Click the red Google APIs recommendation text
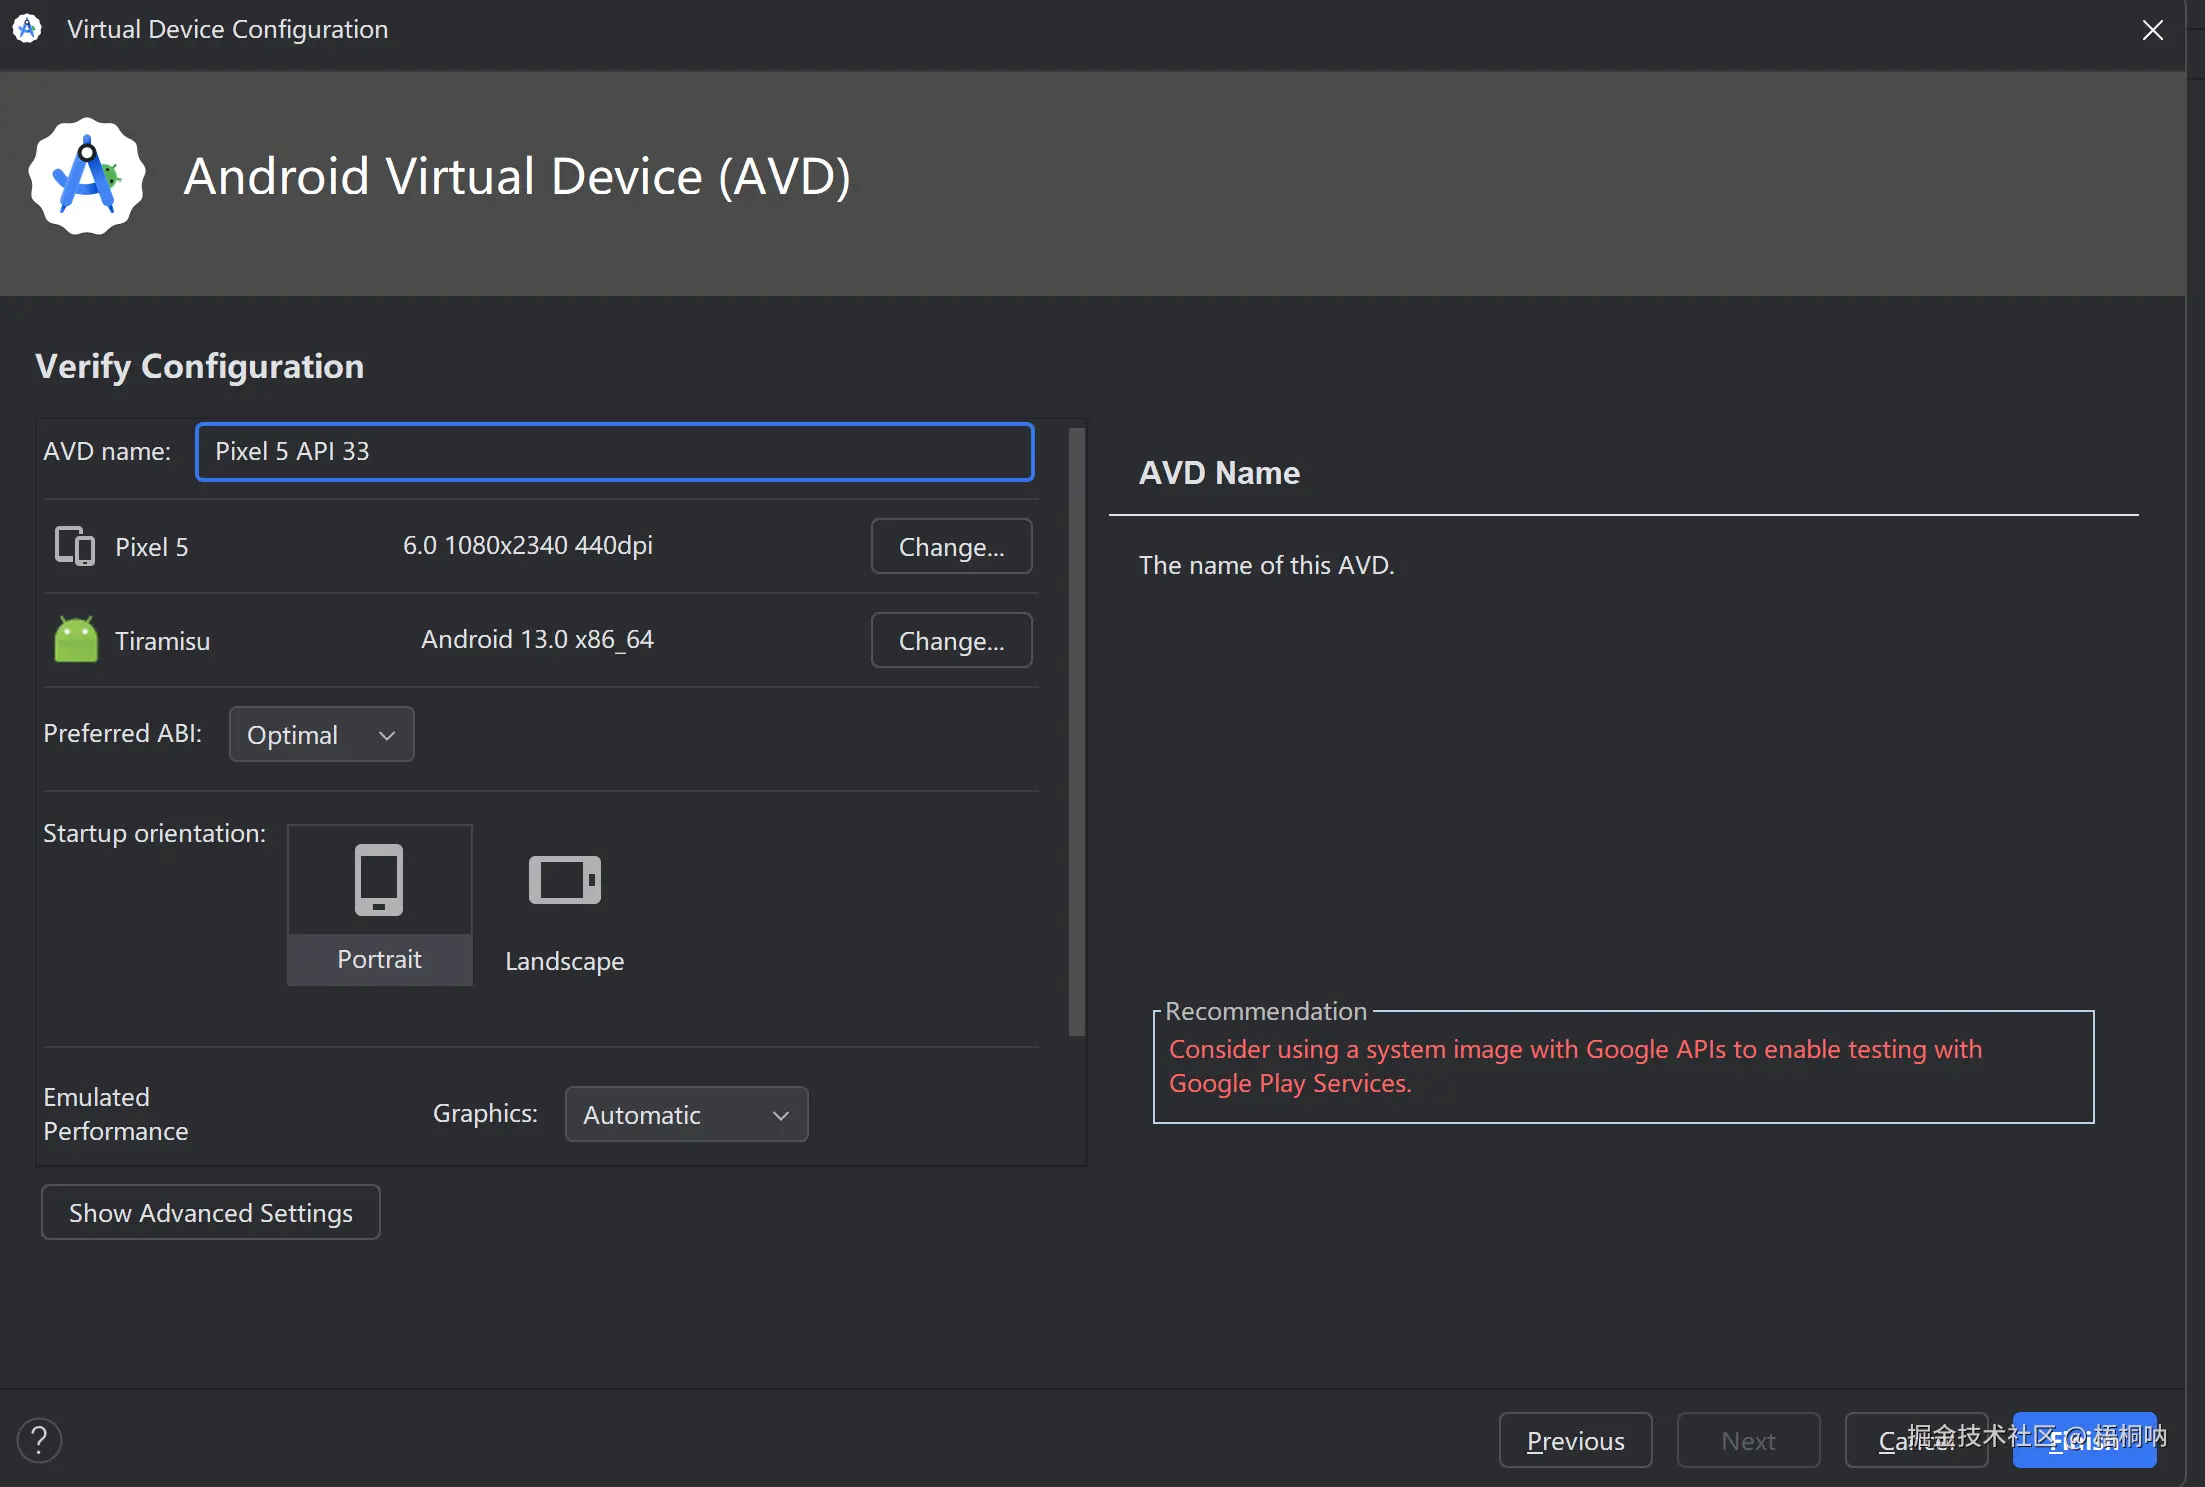This screenshot has height=1487, width=2205. point(1575,1066)
